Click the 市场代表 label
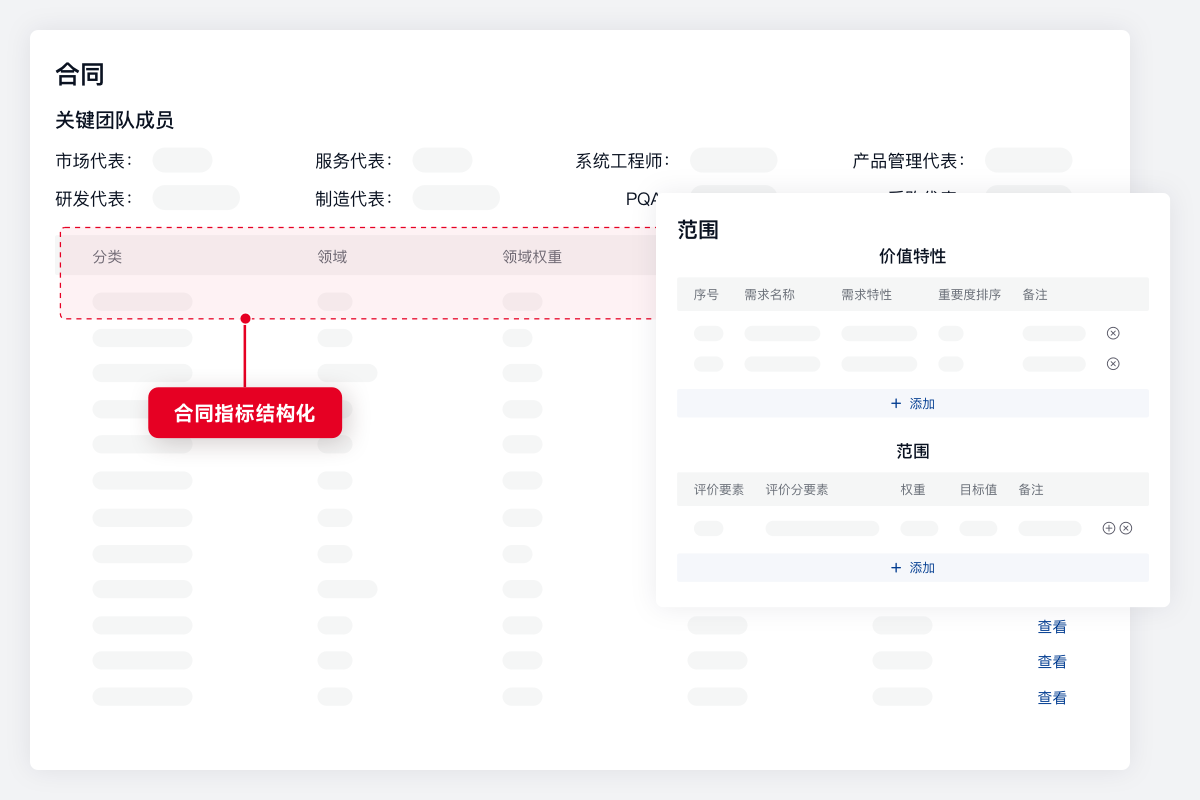The width and height of the screenshot is (1200, 800). tap(94, 161)
